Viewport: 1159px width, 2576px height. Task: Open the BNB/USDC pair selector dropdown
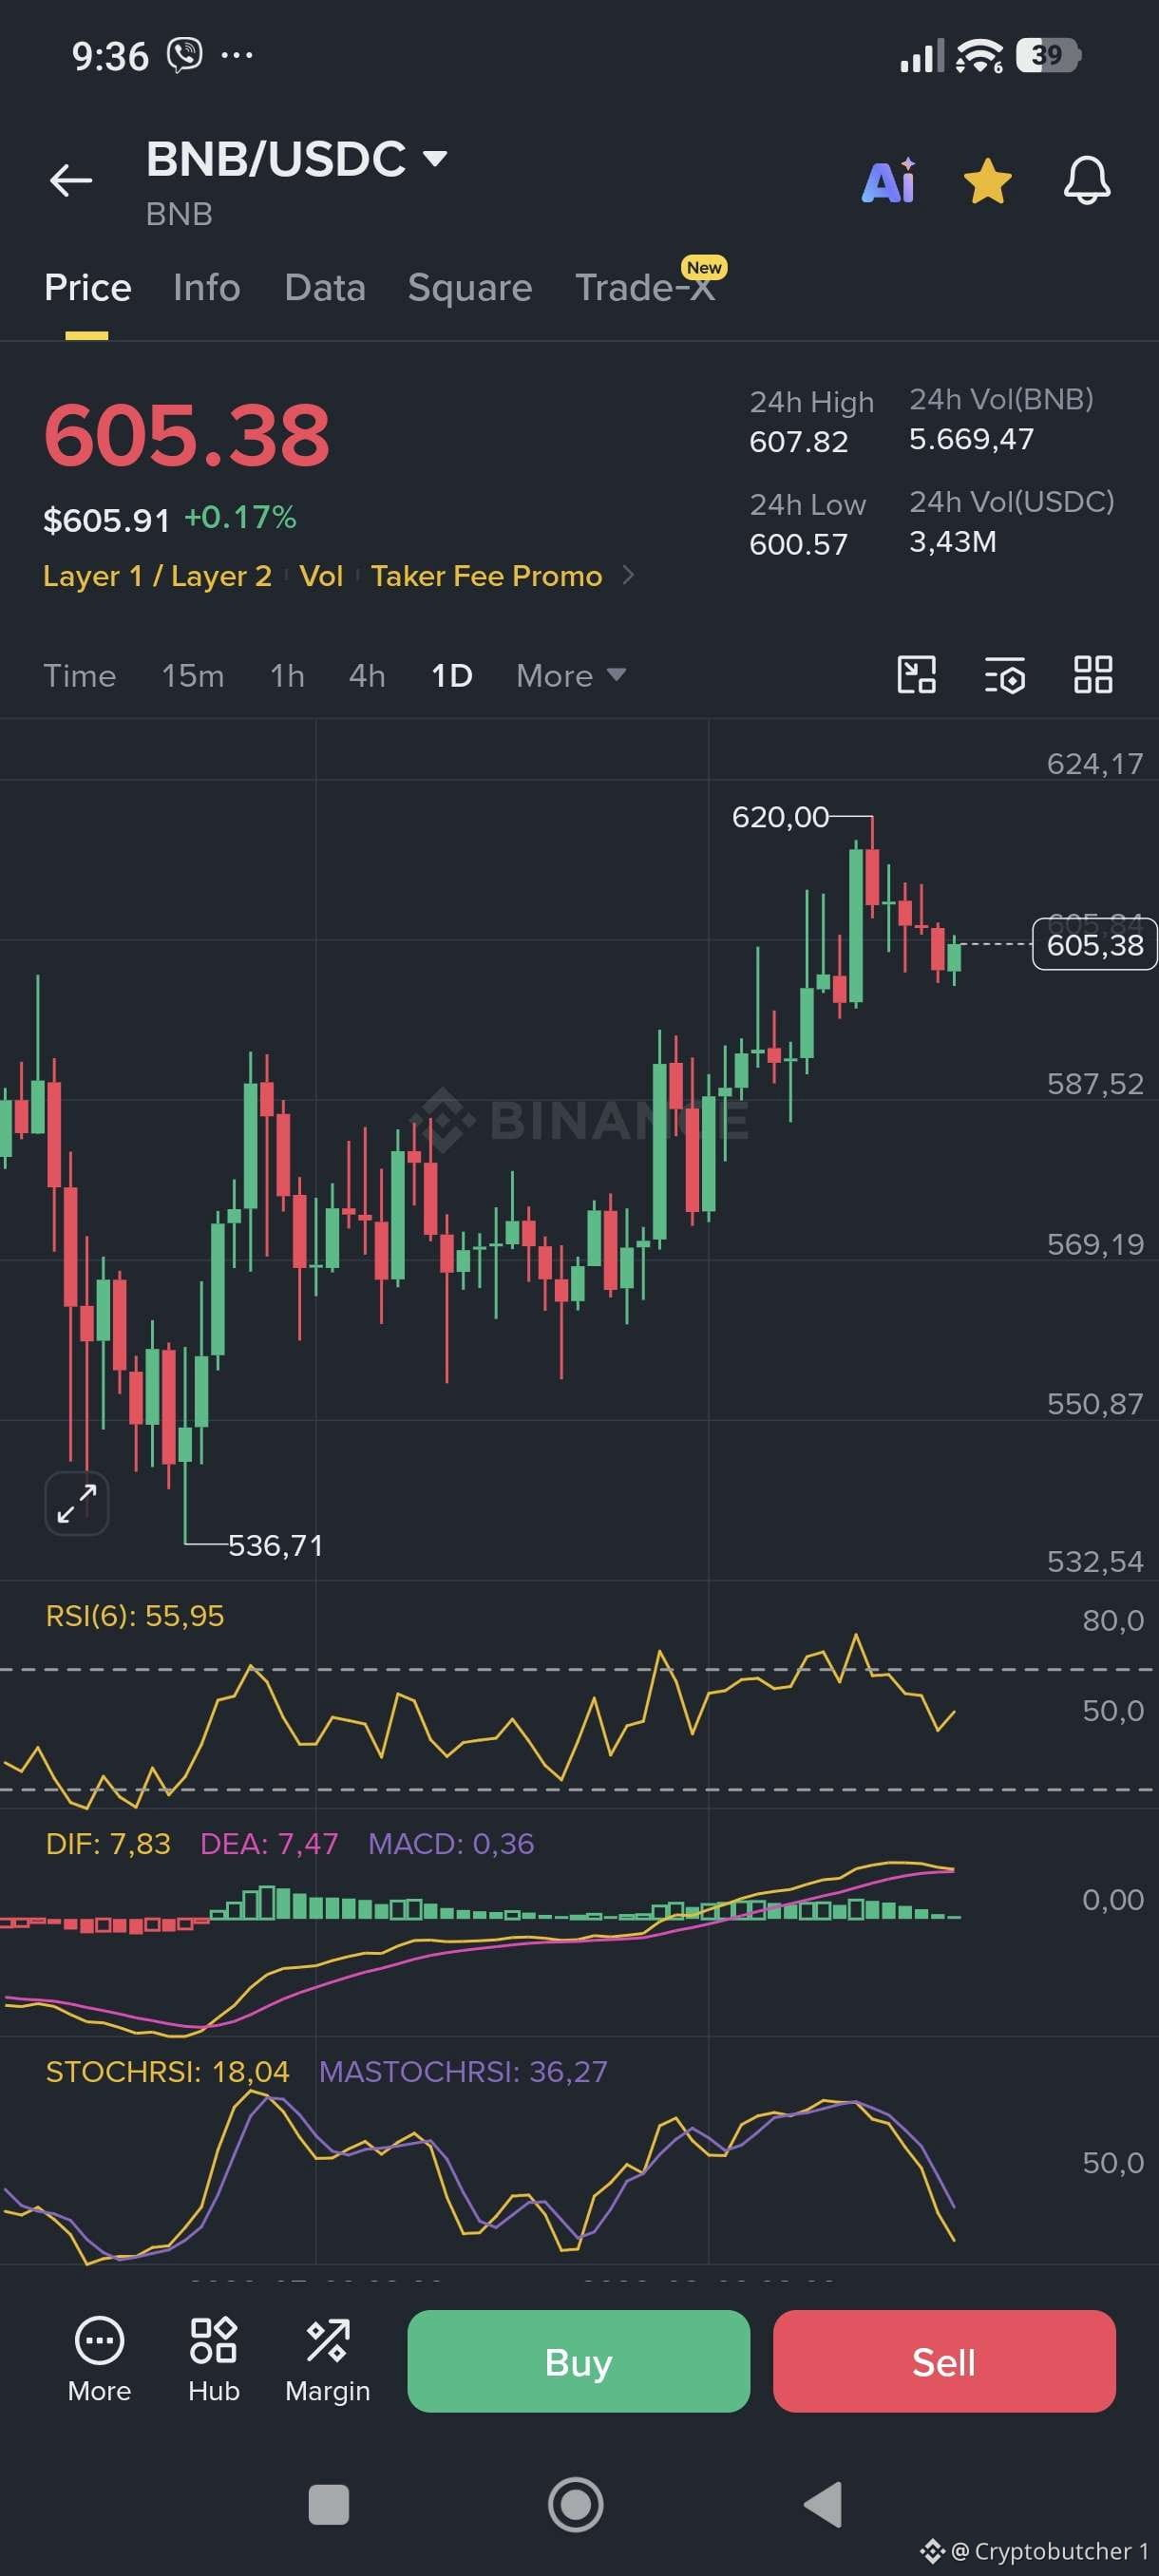296,159
